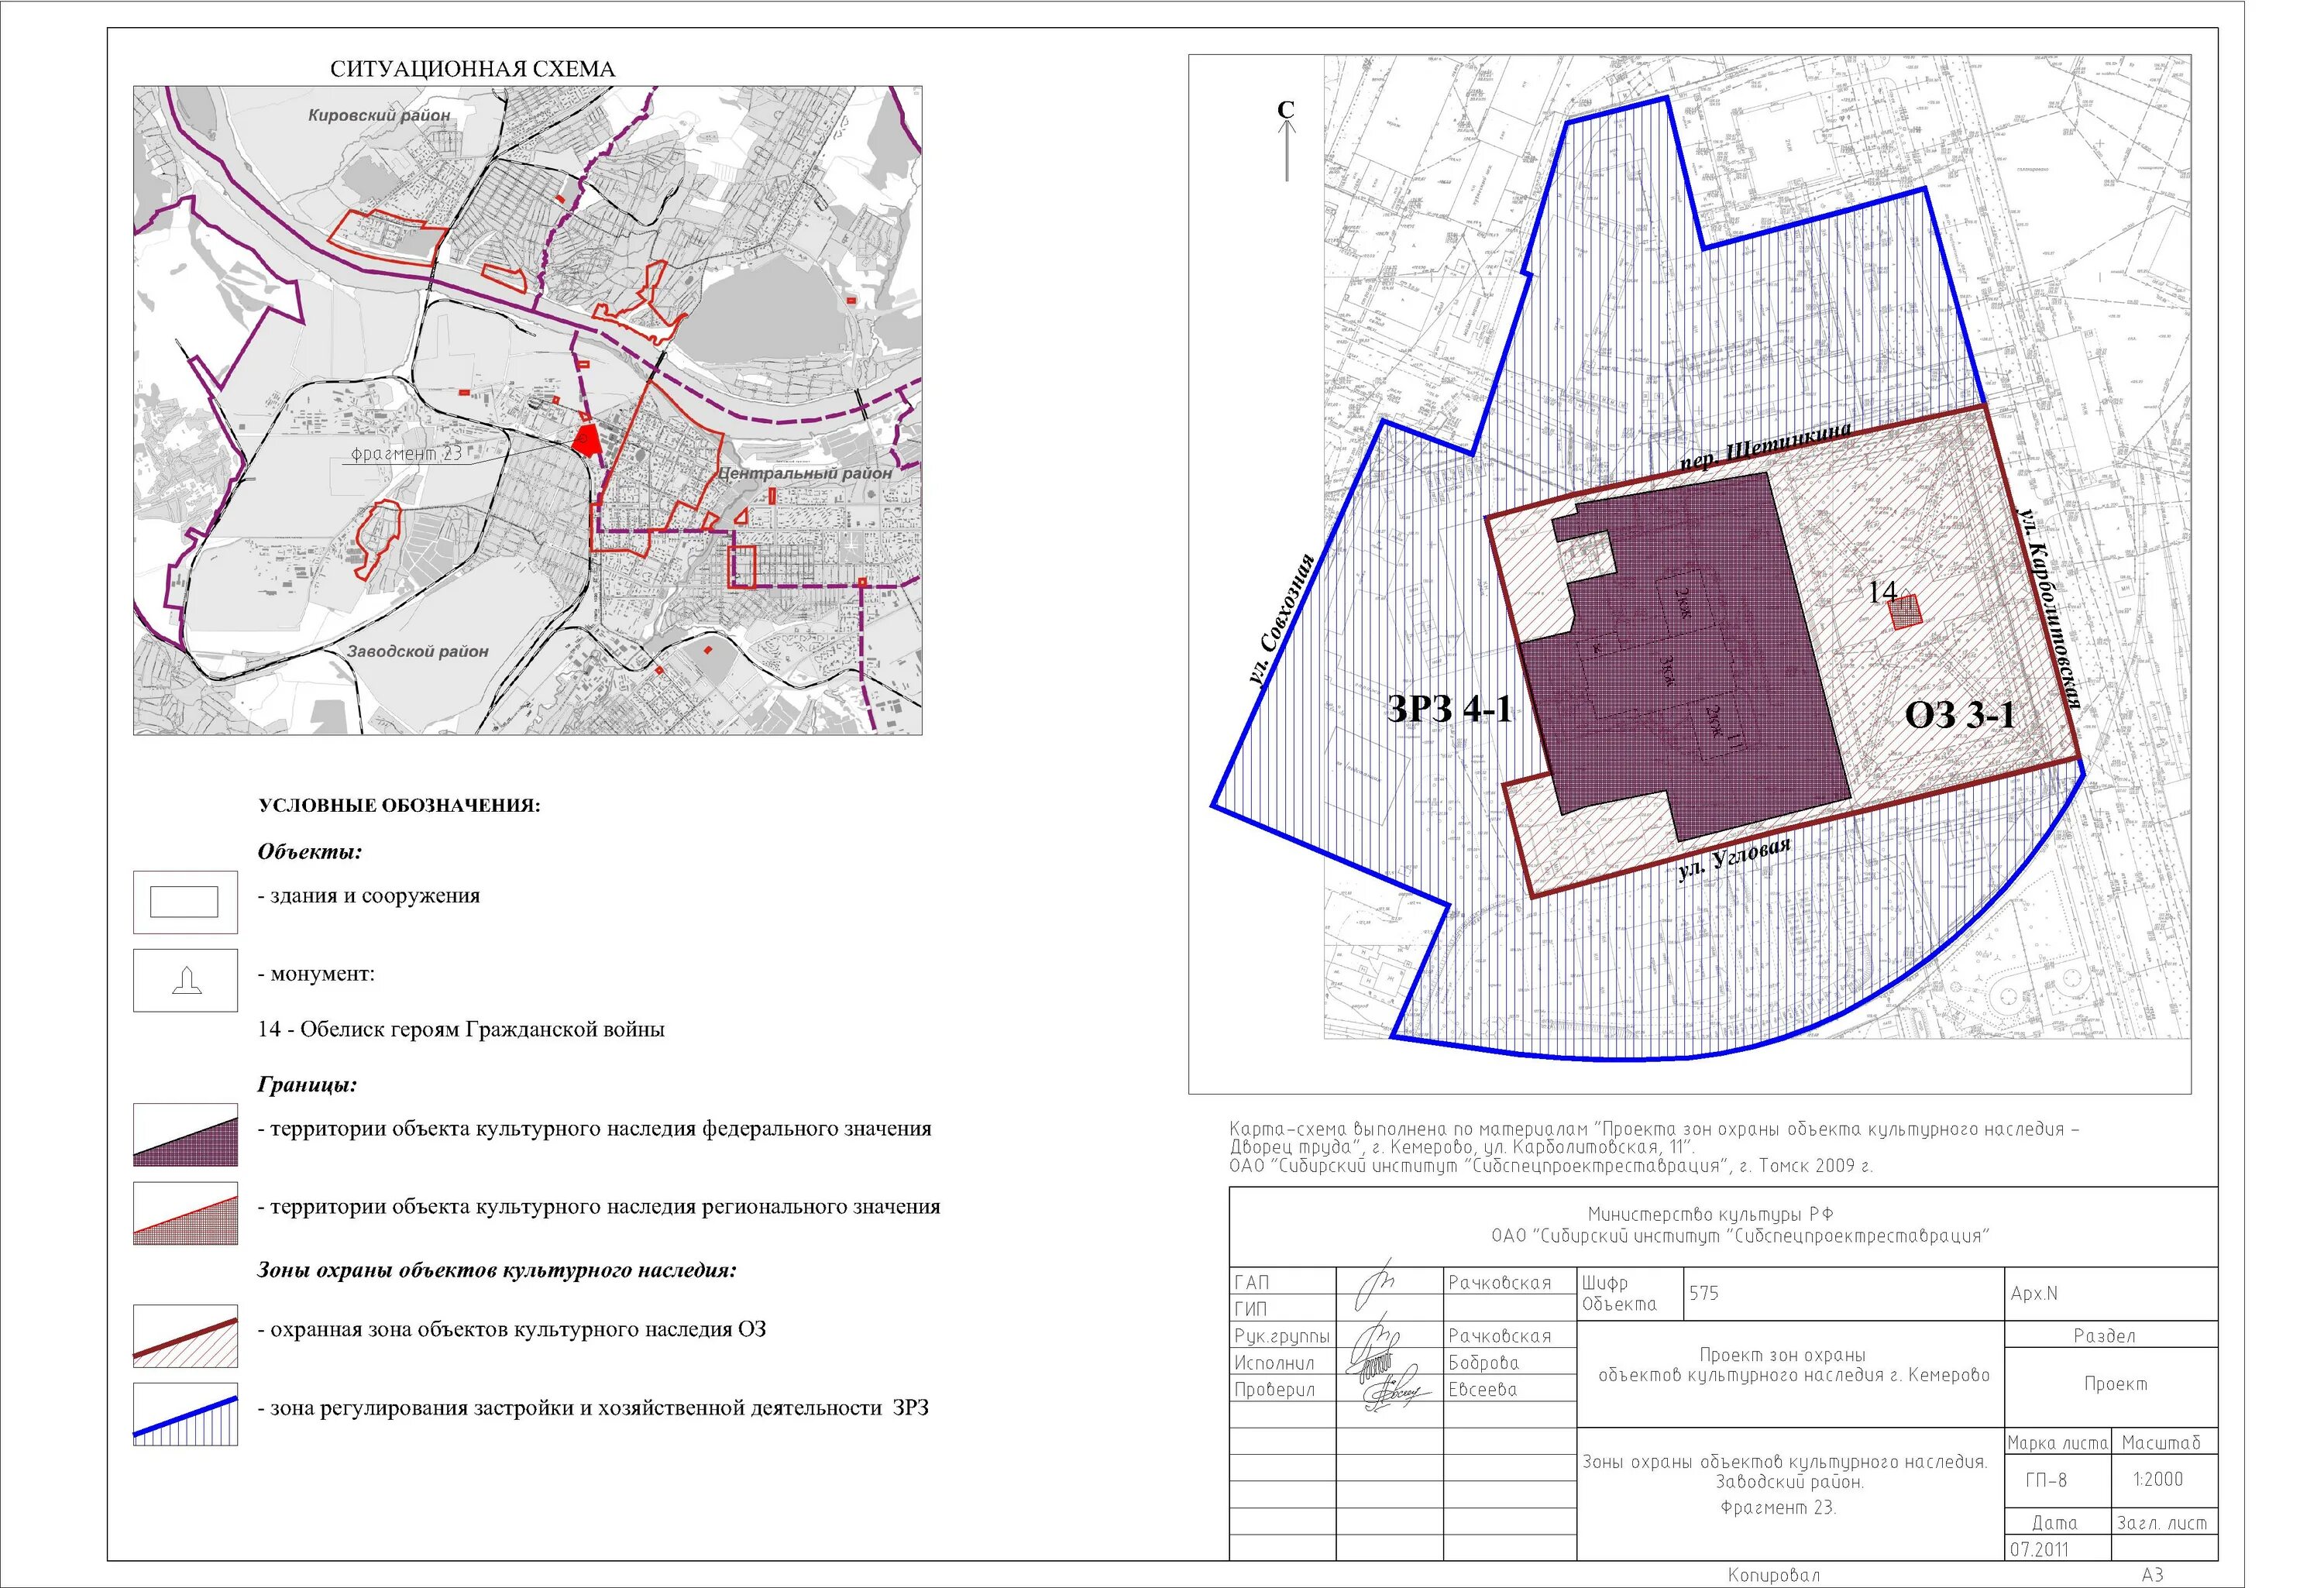Screen dimensions: 2324x1588
Task: Click the ЗРЗ 4-1 zone label
Action: coord(1449,708)
